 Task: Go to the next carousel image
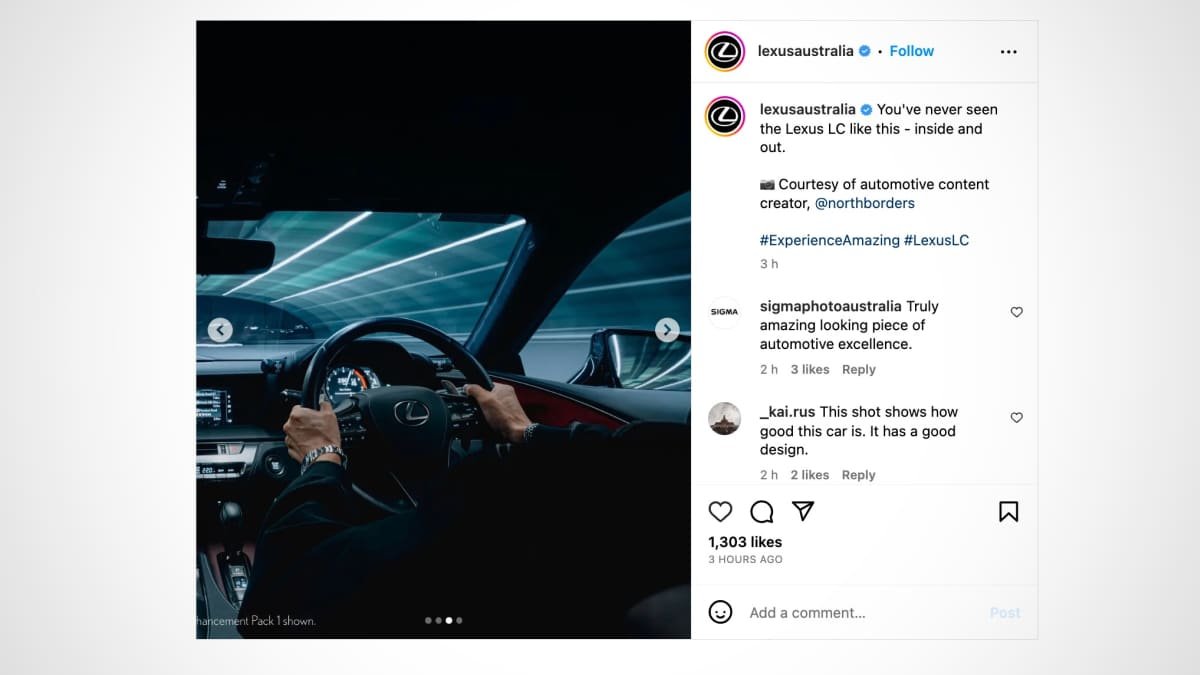click(667, 330)
